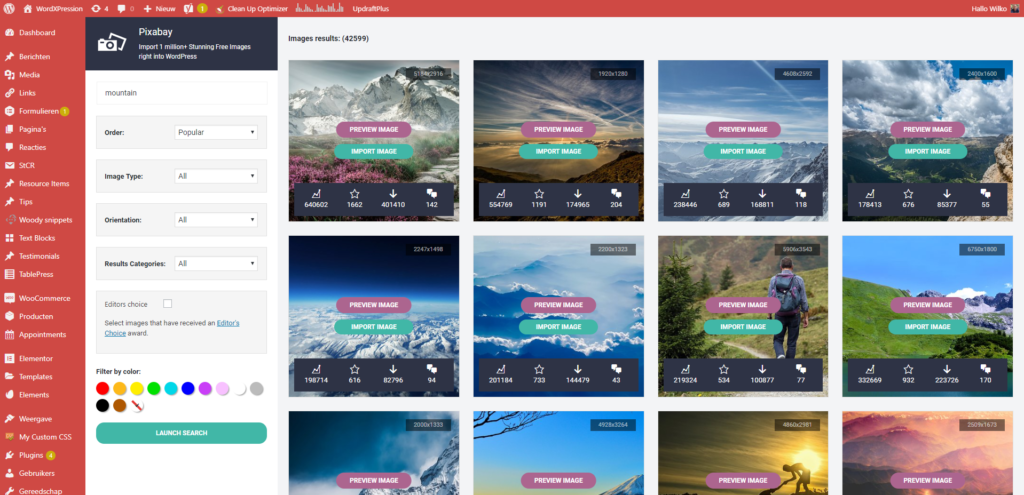Filter by grey color swatch
The width and height of the screenshot is (1024, 495).
pos(257,389)
